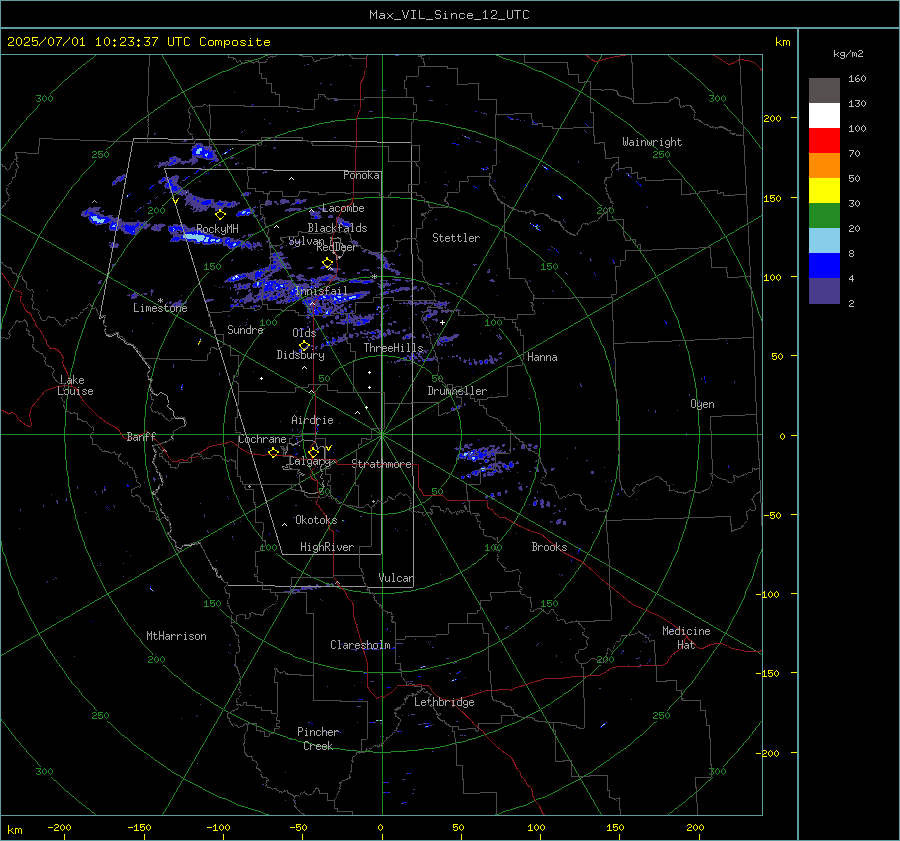Click the Max_VIL_Since_12_UTC title
The image size is (900, 841).
point(449,15)
